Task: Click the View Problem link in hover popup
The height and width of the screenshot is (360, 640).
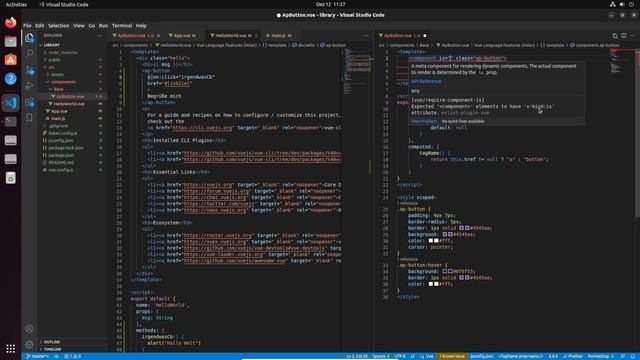Action: pos(424,121)
